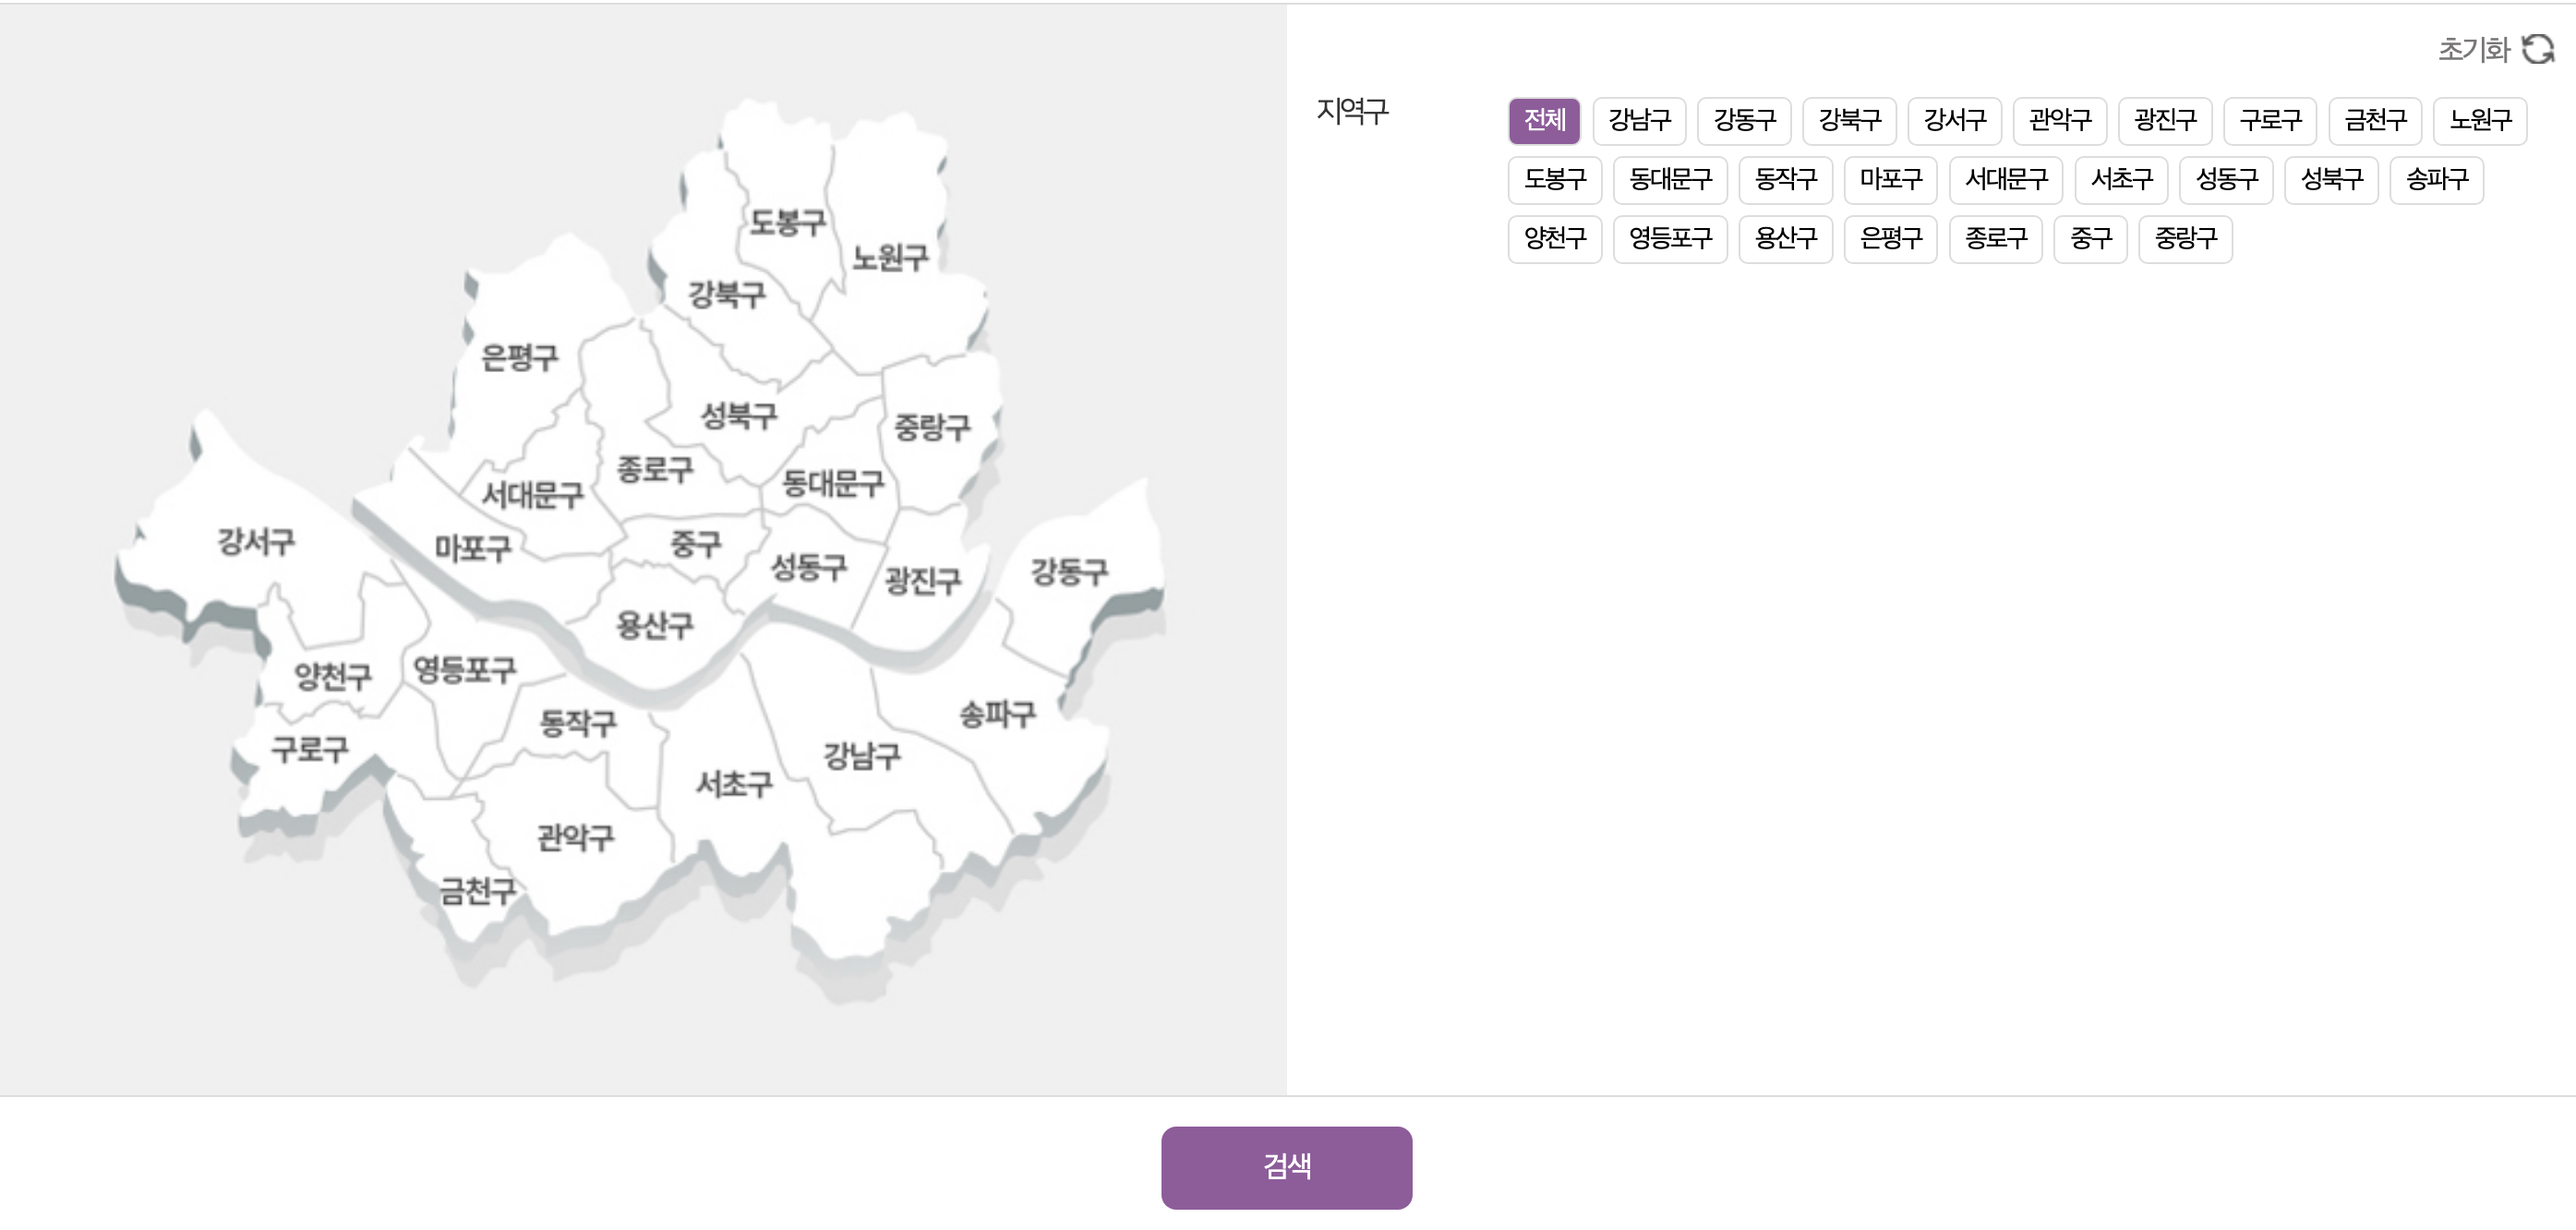Click 서초구 district on the map

(734, 784)
